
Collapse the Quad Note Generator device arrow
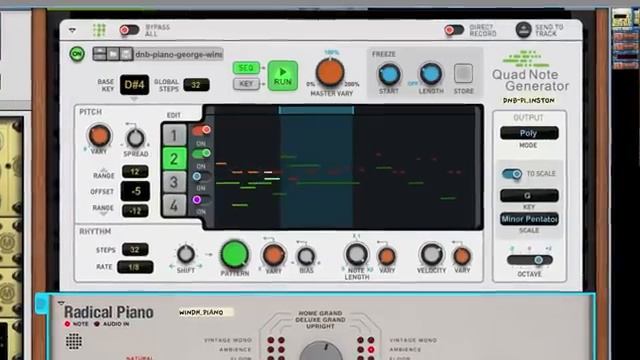[72, 30]
